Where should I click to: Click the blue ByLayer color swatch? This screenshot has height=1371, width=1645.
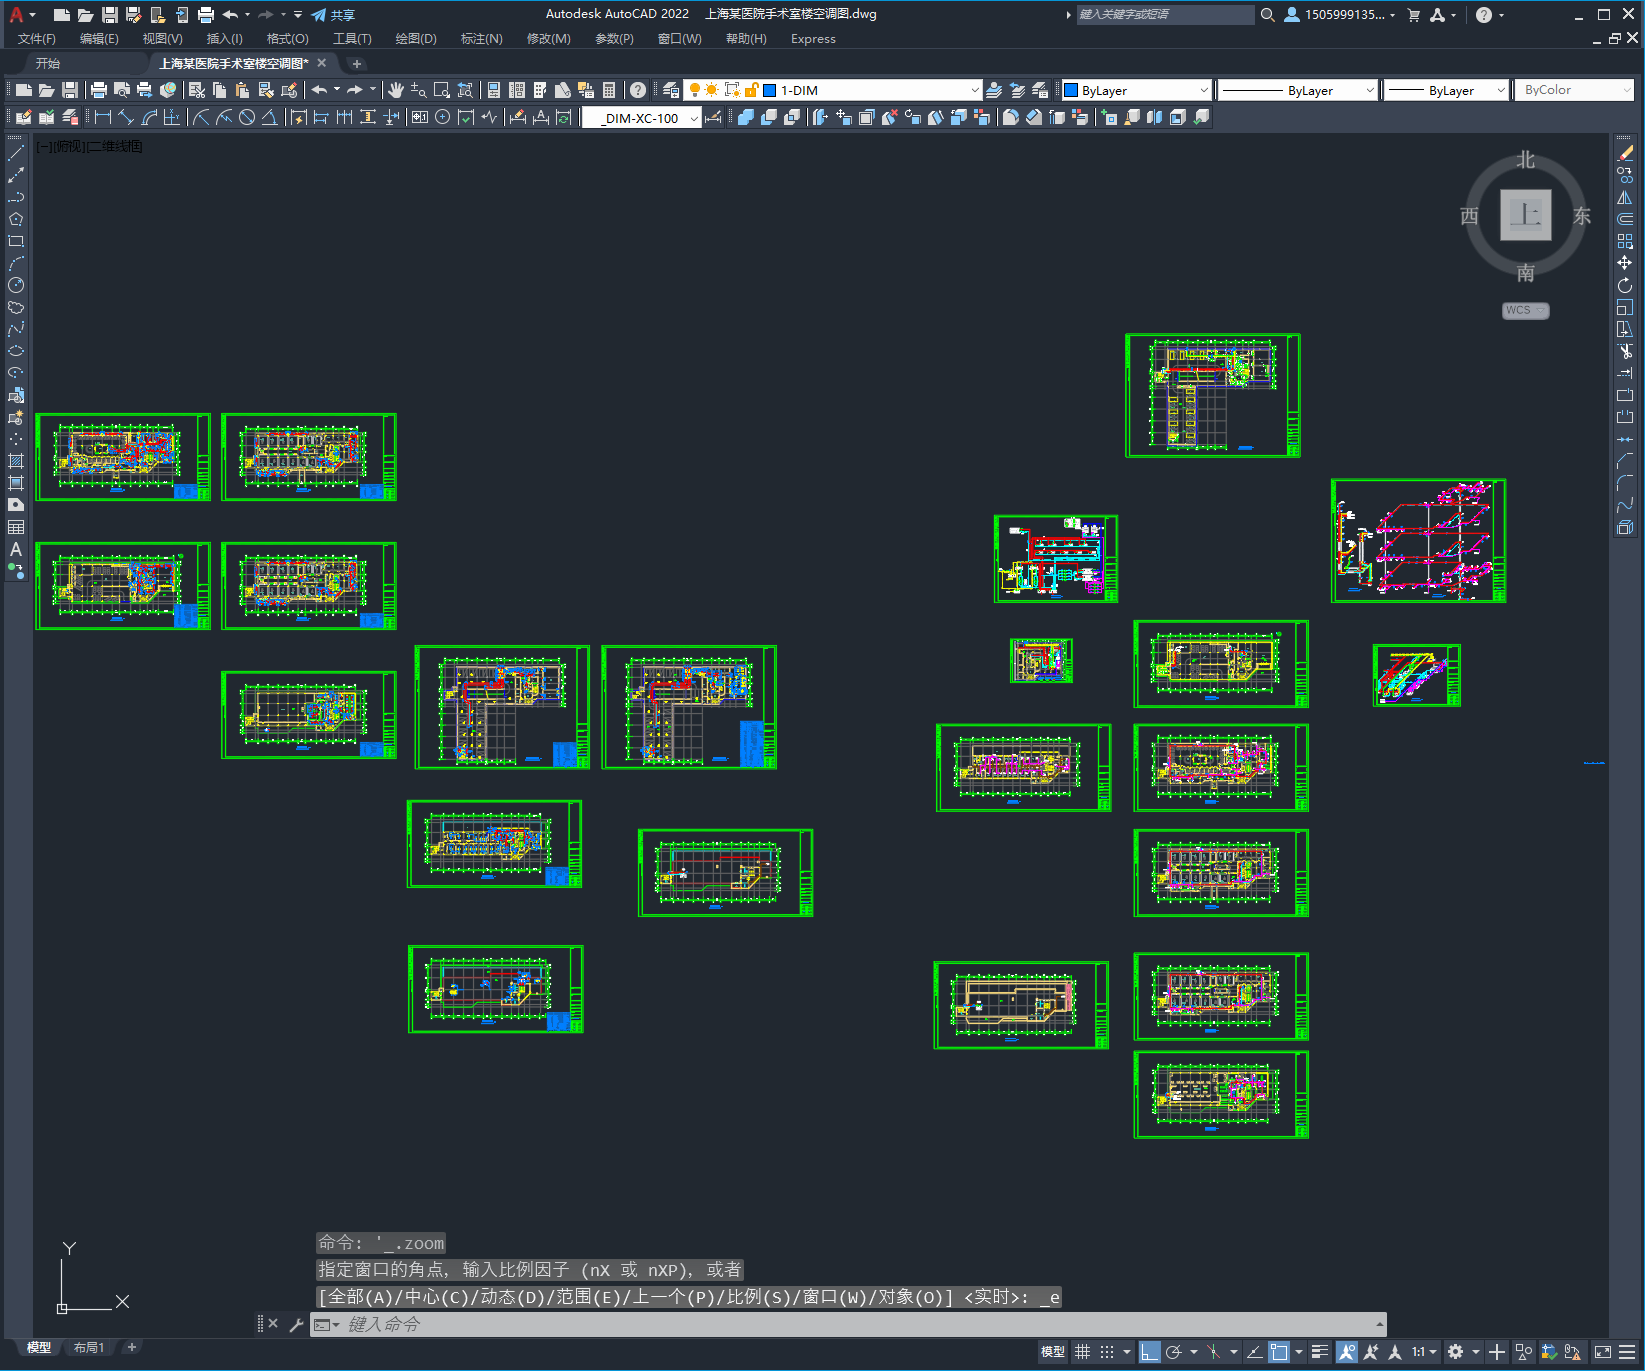click(x=1071, y=90)
